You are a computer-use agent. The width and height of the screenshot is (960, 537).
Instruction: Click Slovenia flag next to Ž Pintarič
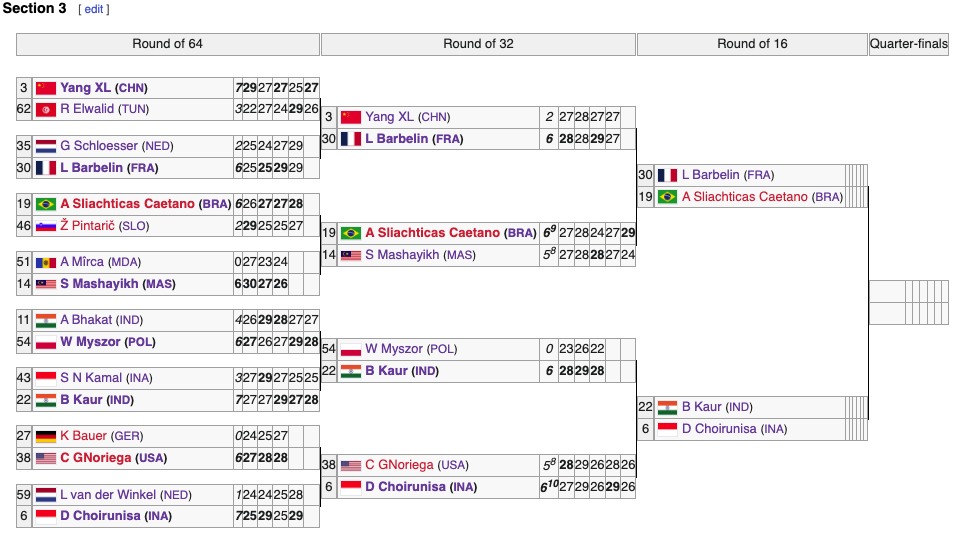coord(46,226)
